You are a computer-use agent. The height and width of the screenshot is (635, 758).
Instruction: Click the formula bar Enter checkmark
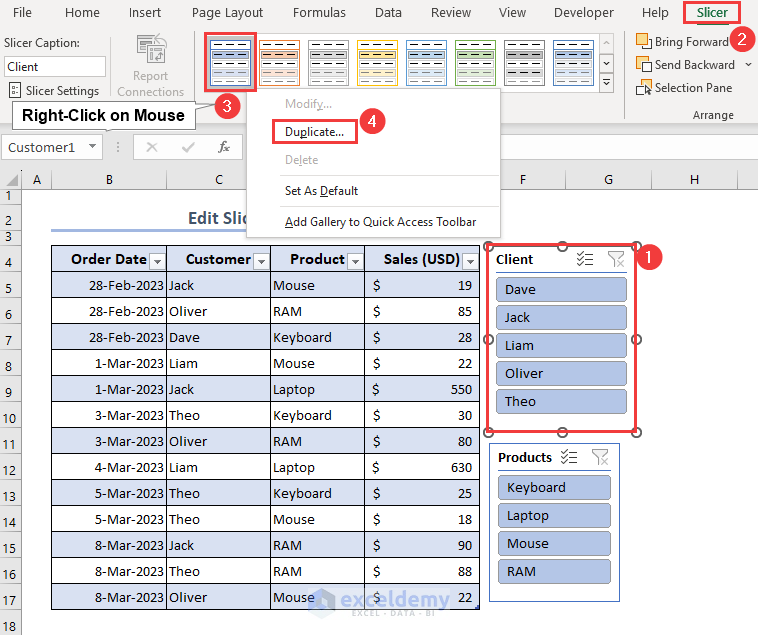pos(188,147)
